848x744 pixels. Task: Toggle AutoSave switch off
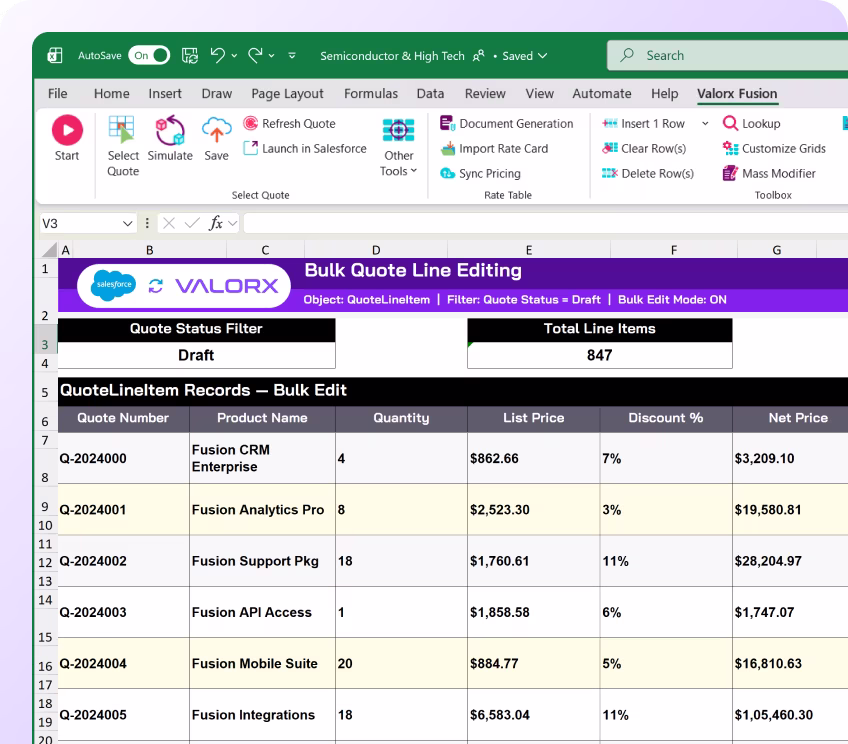(x=149, y=55)
